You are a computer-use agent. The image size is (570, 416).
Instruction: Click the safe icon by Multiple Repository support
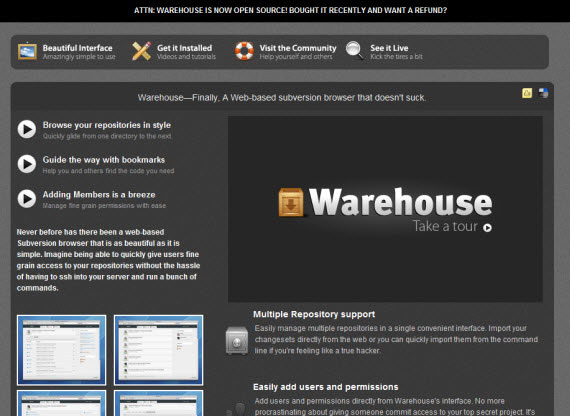(237, 340)
